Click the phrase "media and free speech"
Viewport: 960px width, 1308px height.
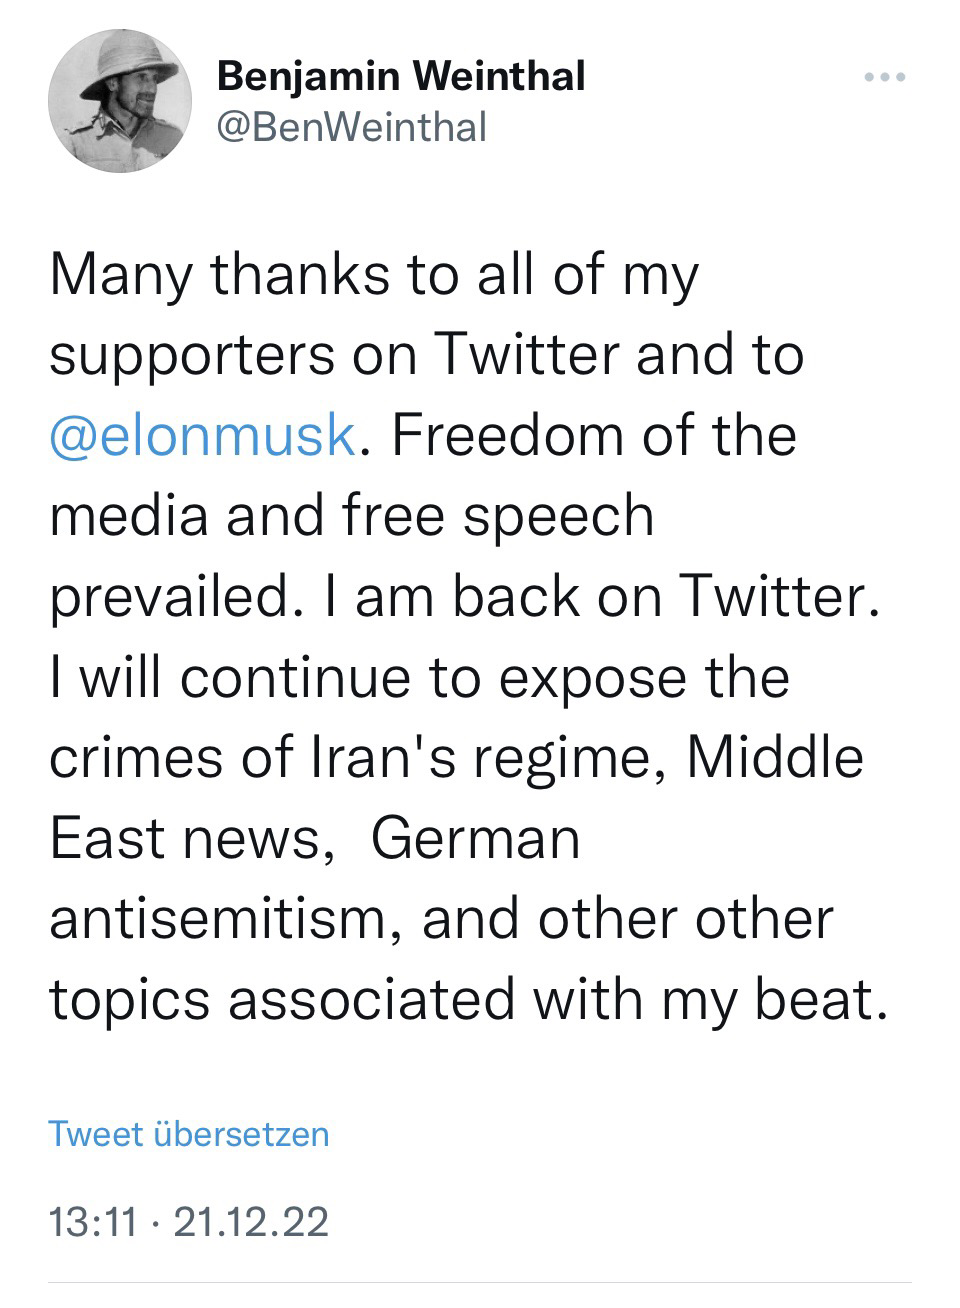pos(352,516)
